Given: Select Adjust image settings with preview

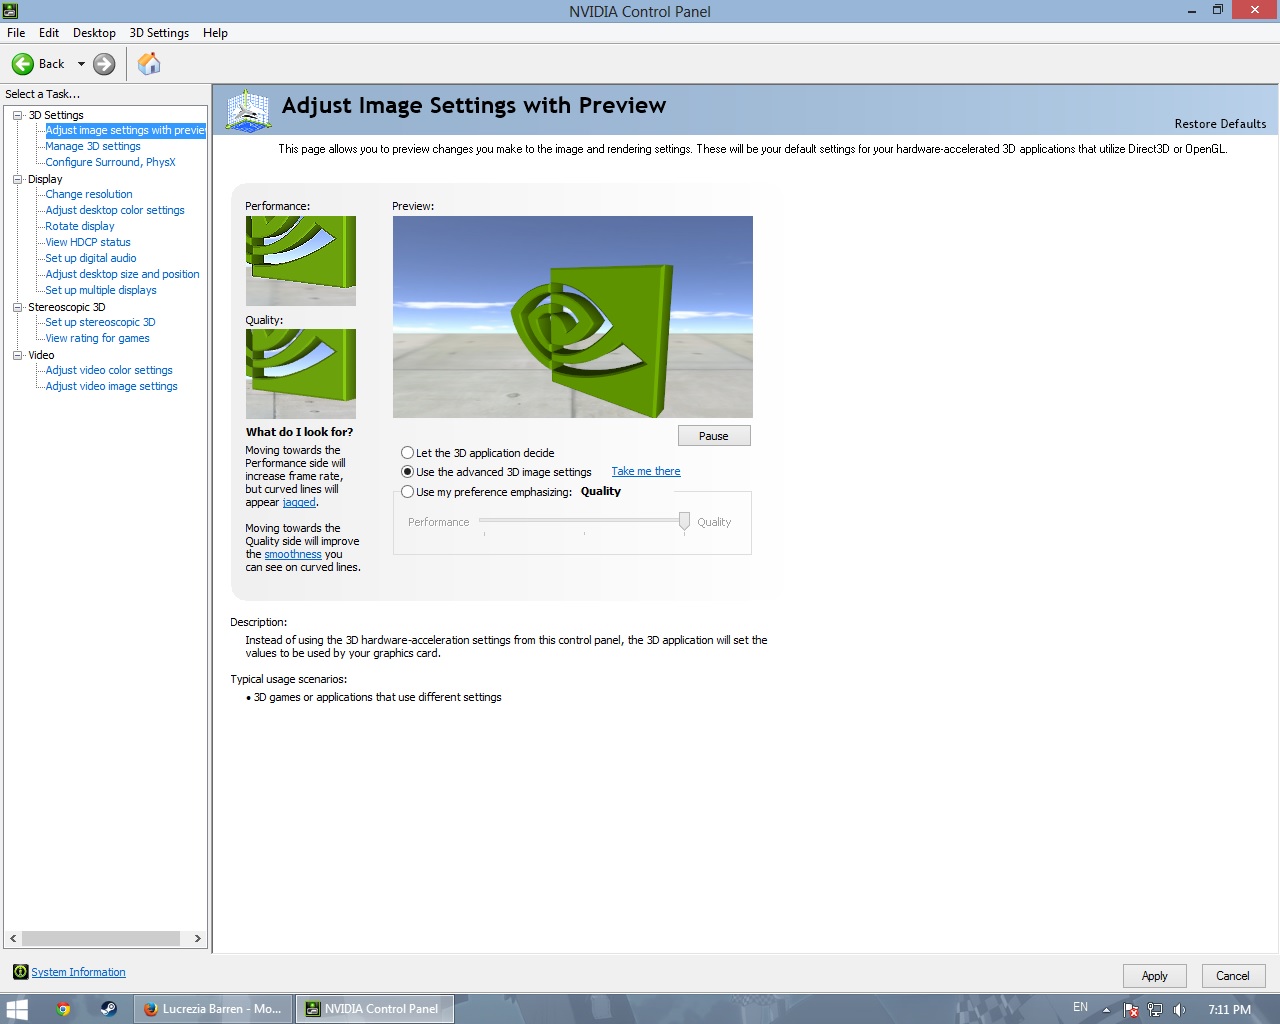Looking at the screenshot, I should tap(125, 130).
